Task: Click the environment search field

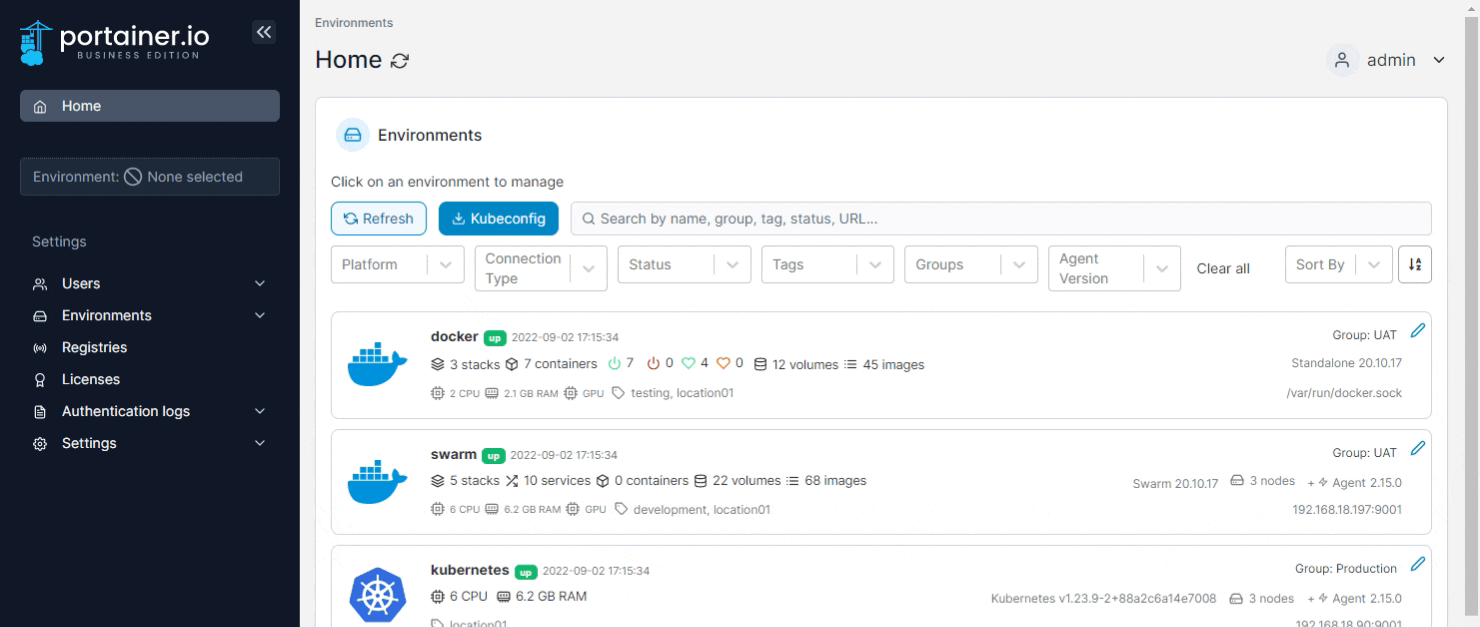Action: pos(1000,219)
